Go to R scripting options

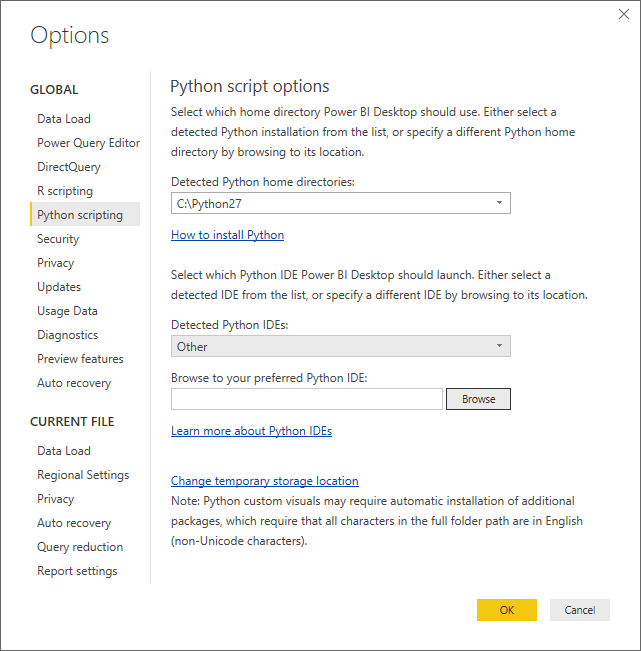65,191
